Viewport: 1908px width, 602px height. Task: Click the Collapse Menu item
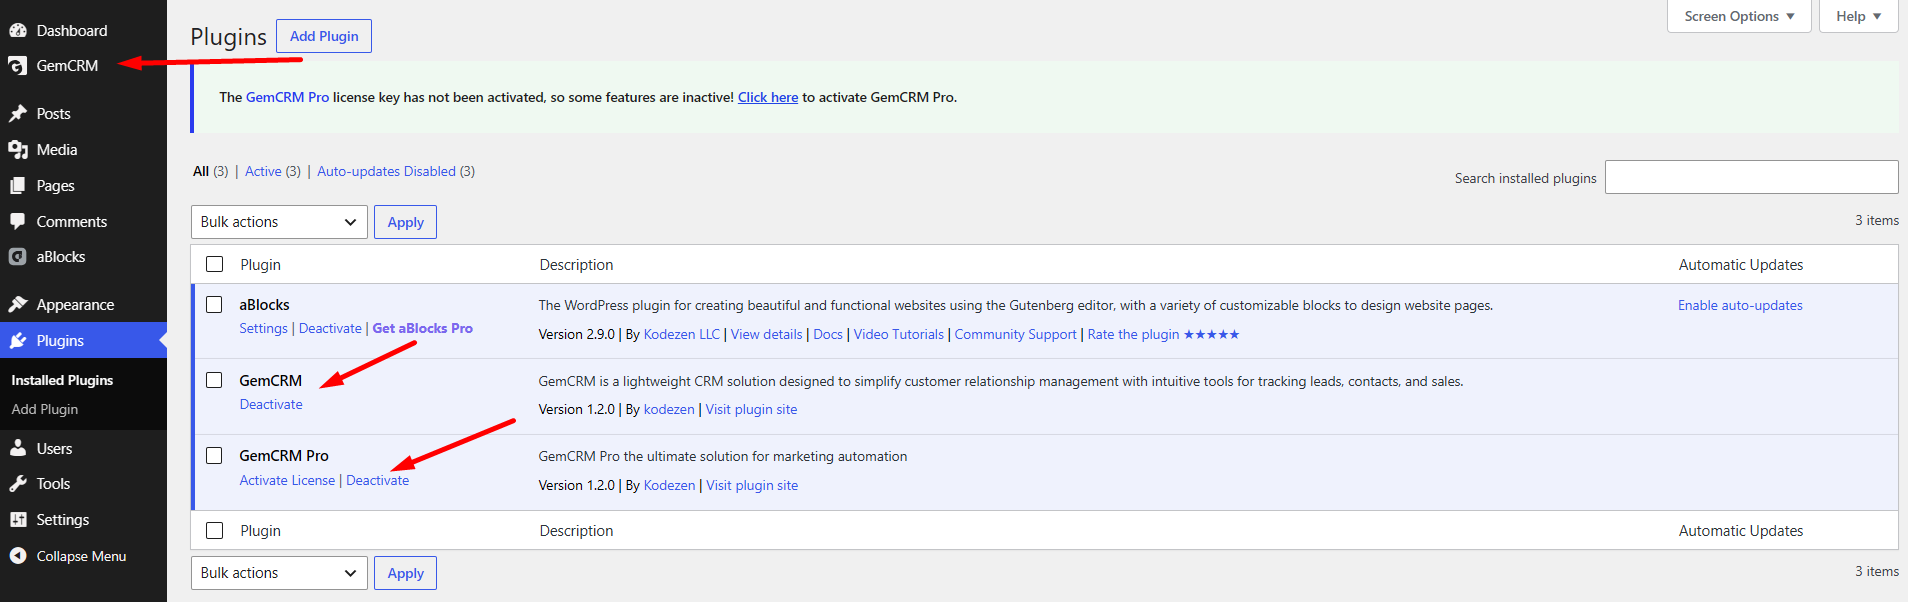(81, 556)
